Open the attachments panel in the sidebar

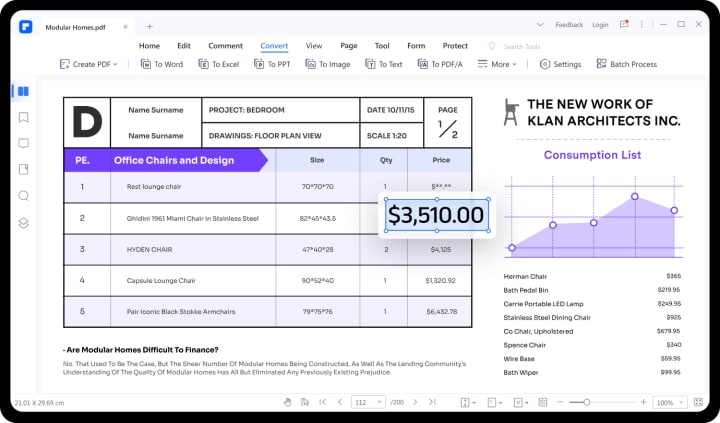[x=23, y=169]
